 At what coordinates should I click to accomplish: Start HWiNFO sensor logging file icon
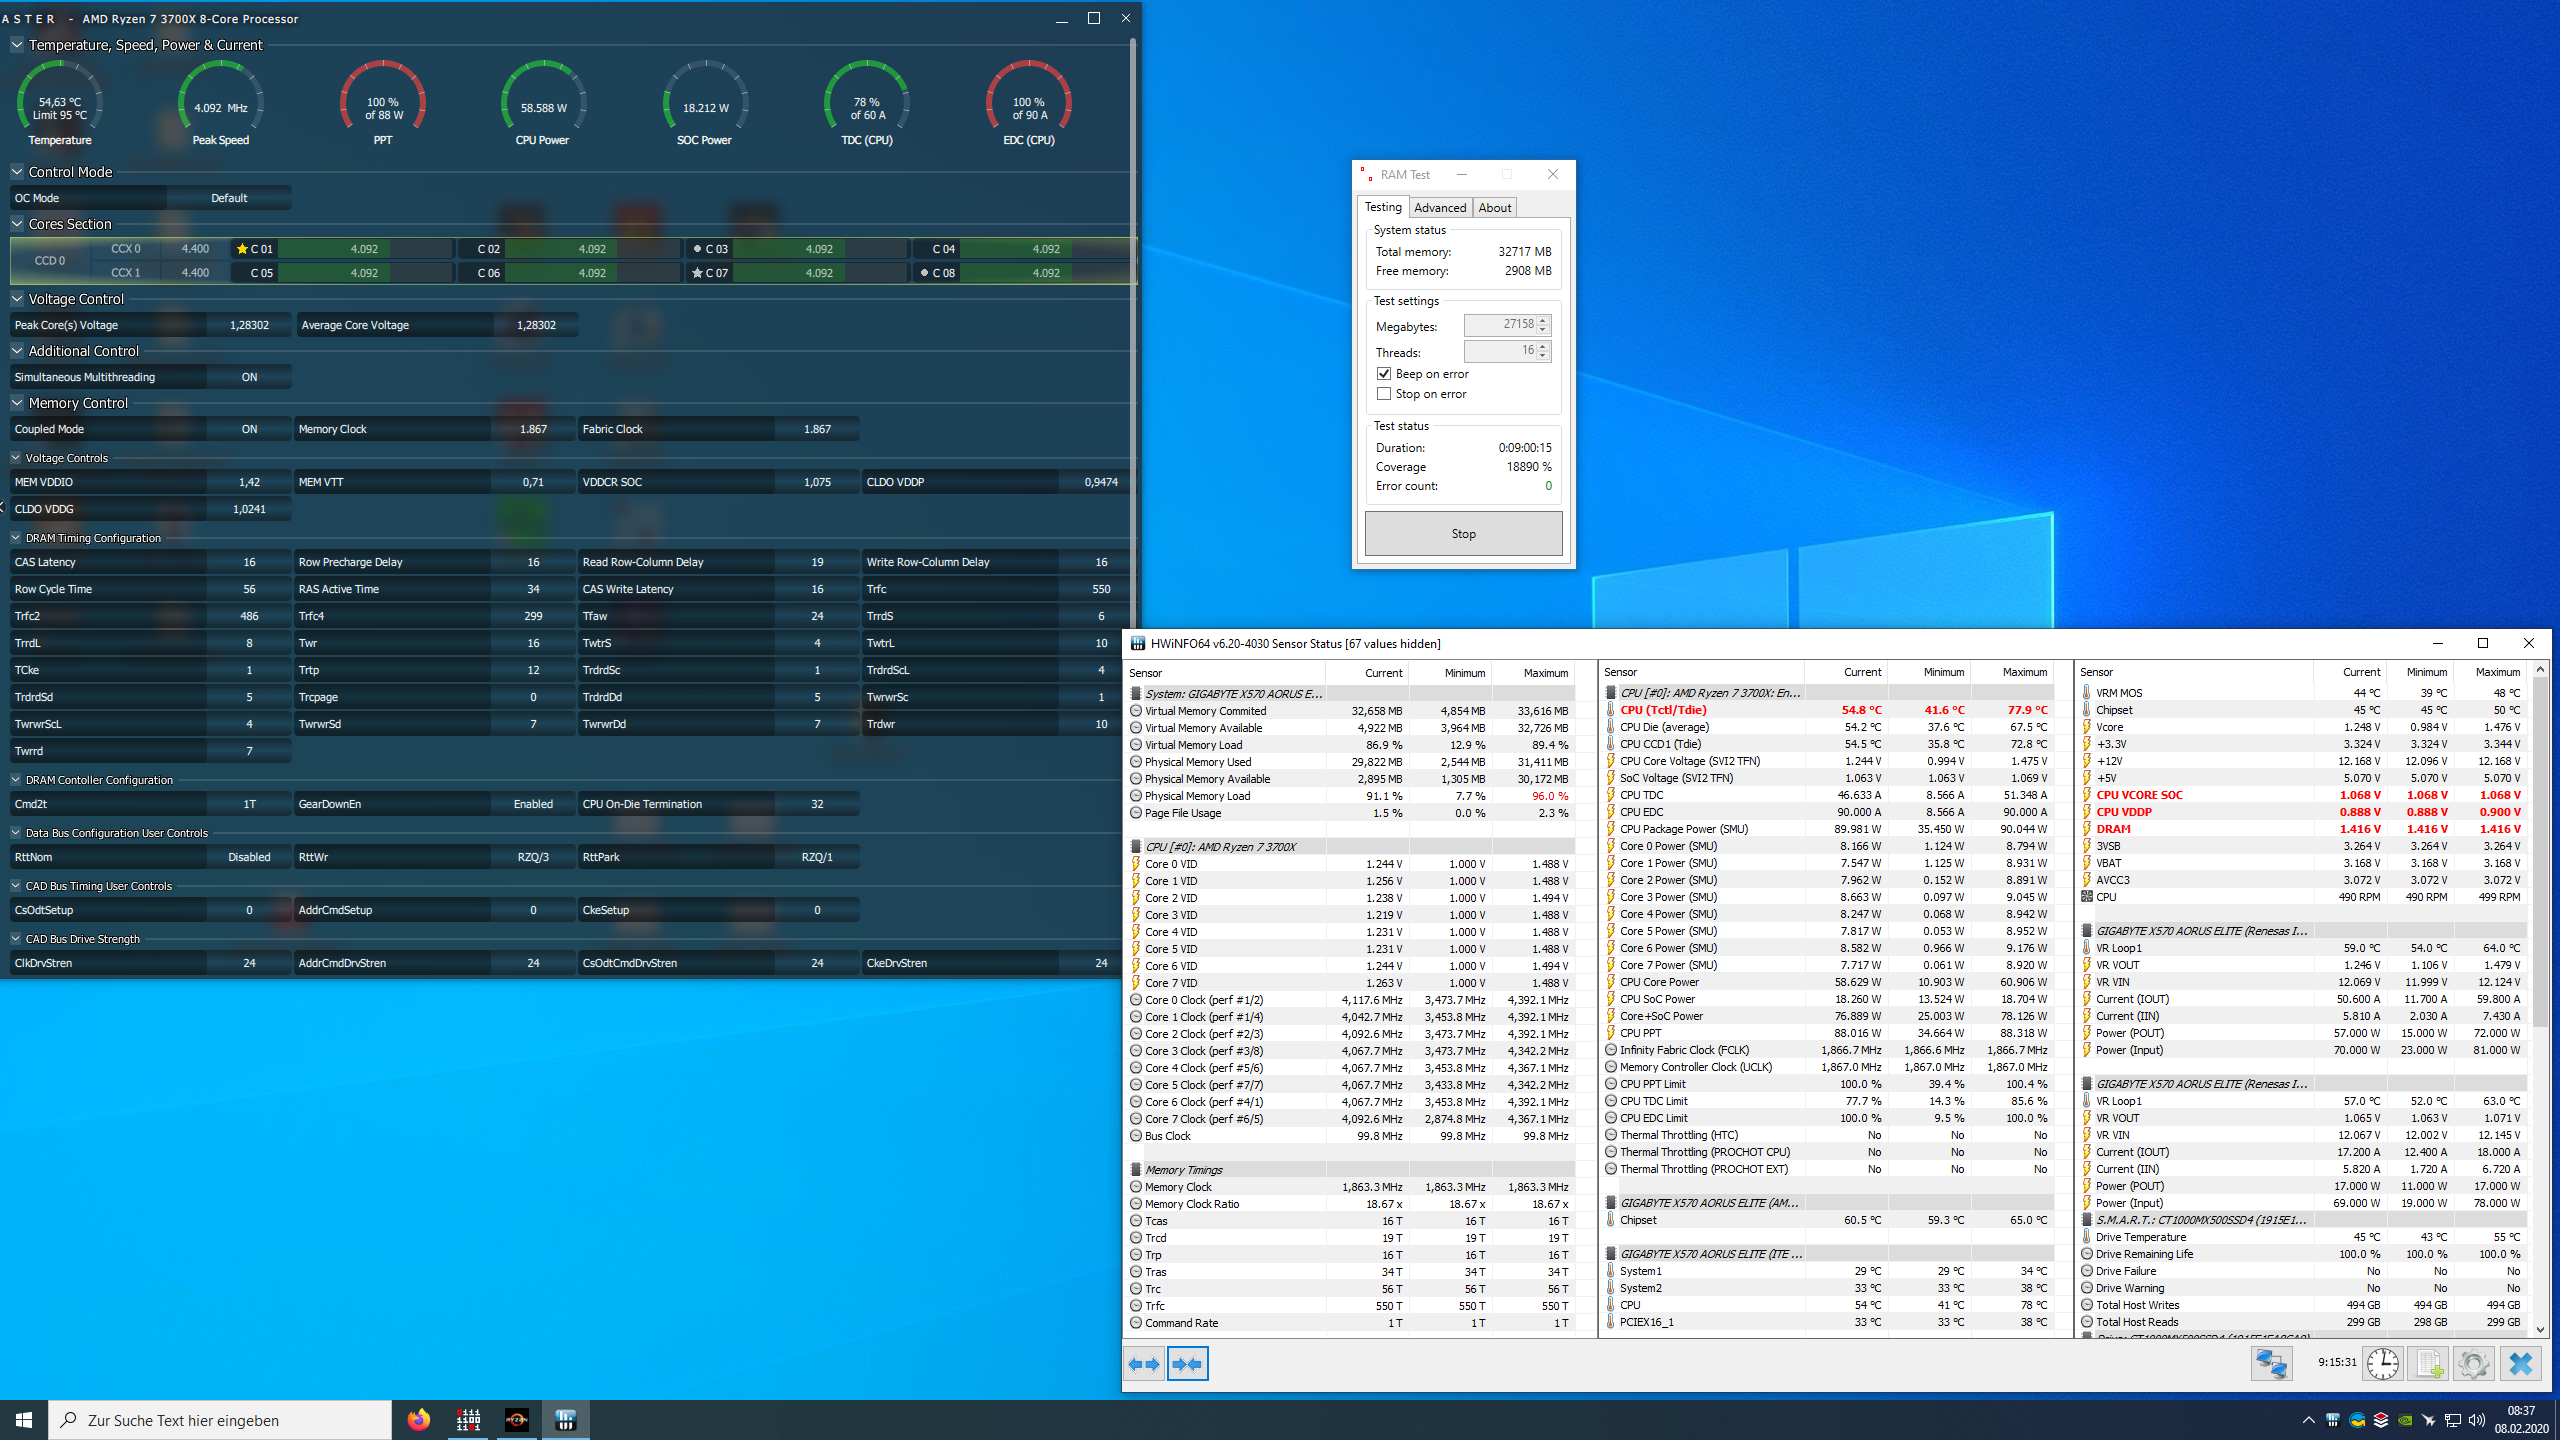pos(2428,1364)
